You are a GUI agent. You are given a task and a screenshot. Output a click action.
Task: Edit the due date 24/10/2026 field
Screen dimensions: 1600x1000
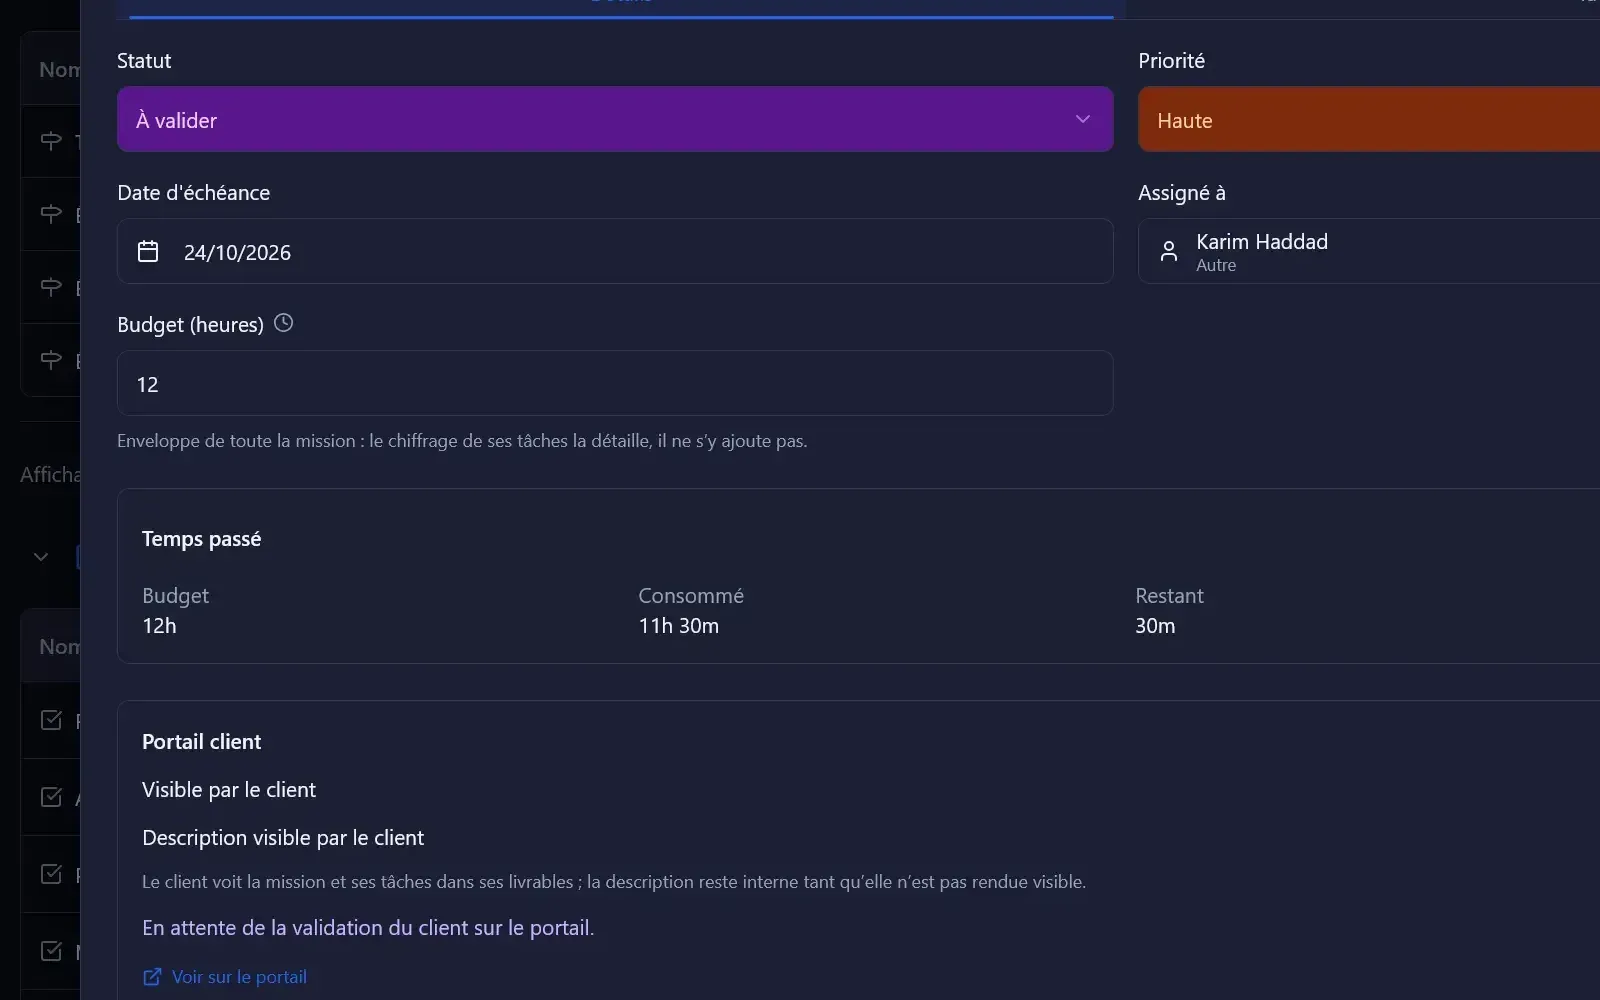click(x=615, y=251)
